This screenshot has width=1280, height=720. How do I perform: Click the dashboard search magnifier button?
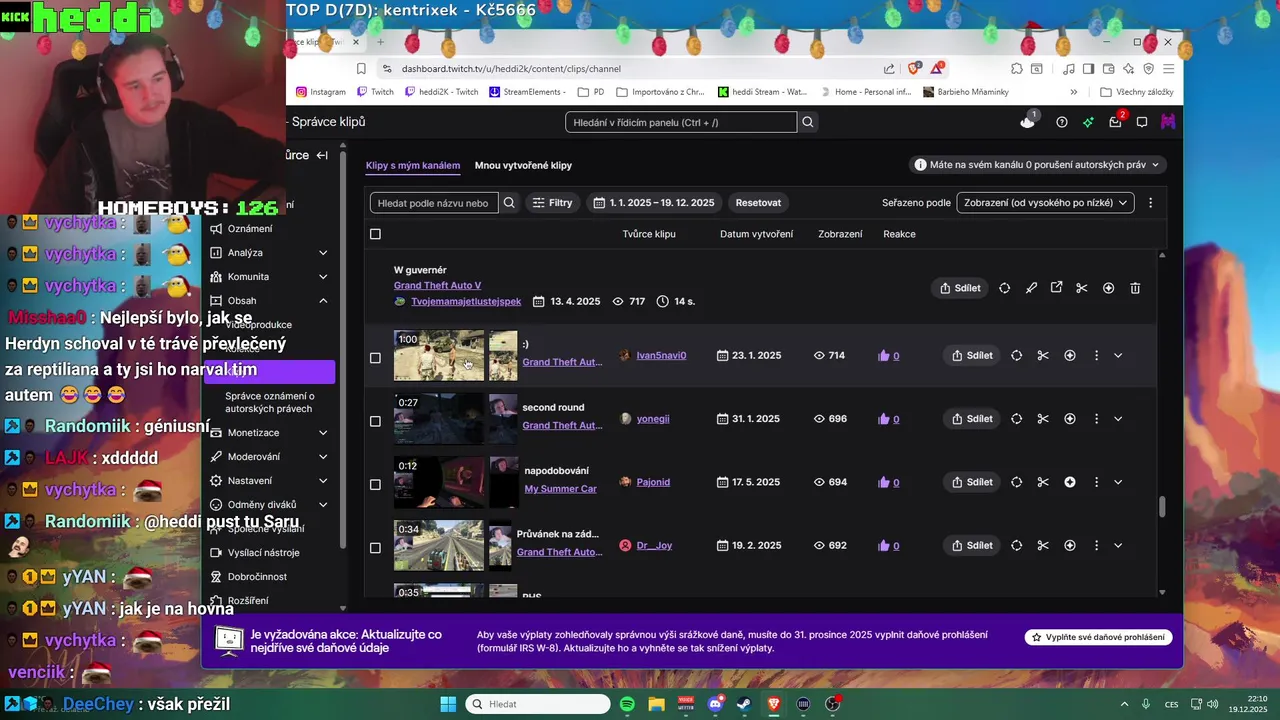808,122
